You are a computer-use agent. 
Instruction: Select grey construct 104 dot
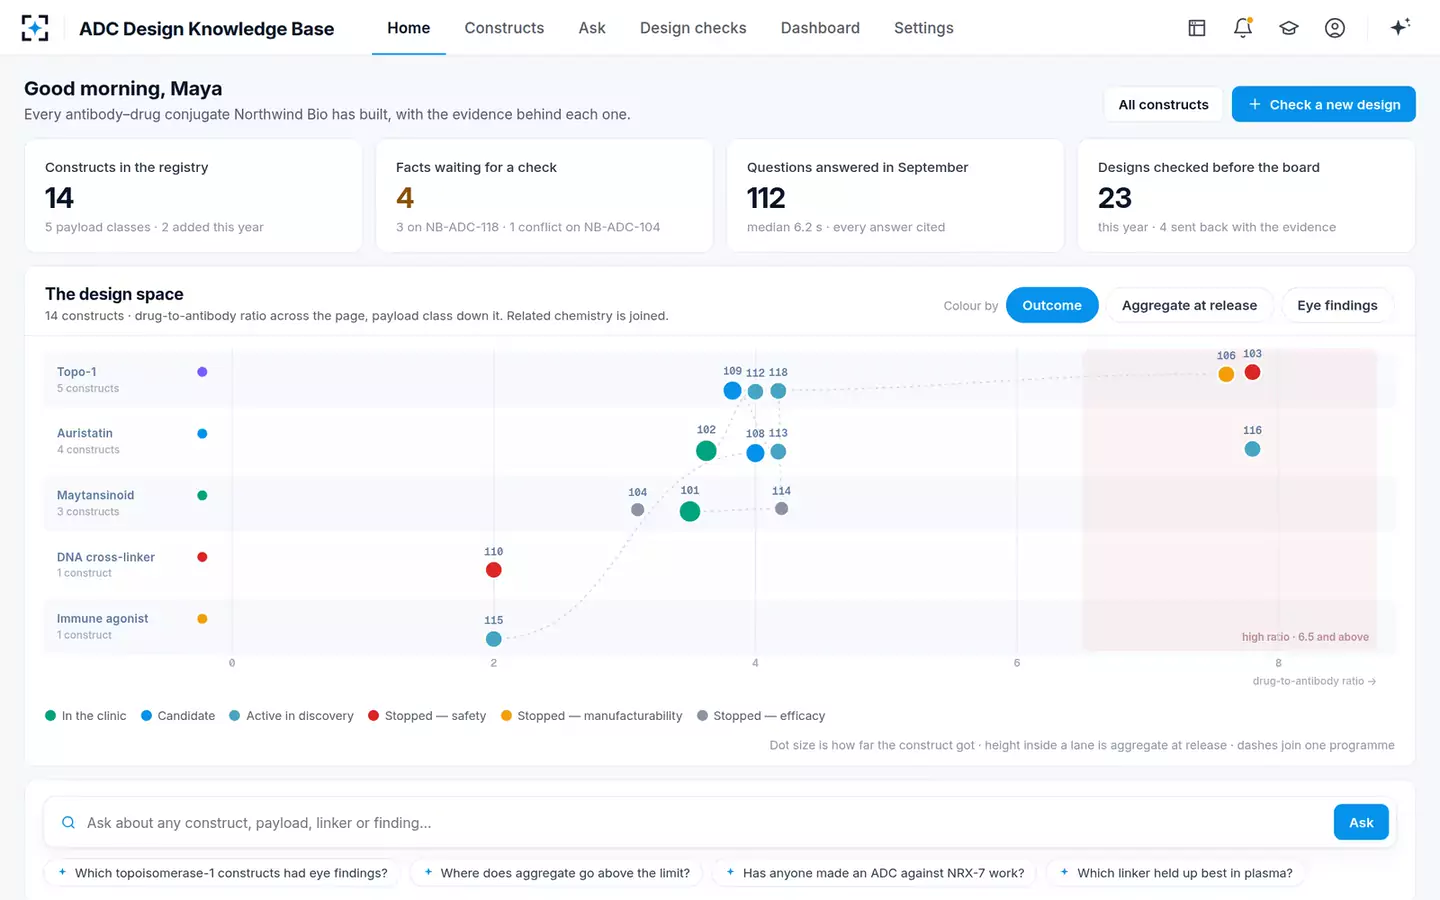pyautogui.click(x=638, y=510)
